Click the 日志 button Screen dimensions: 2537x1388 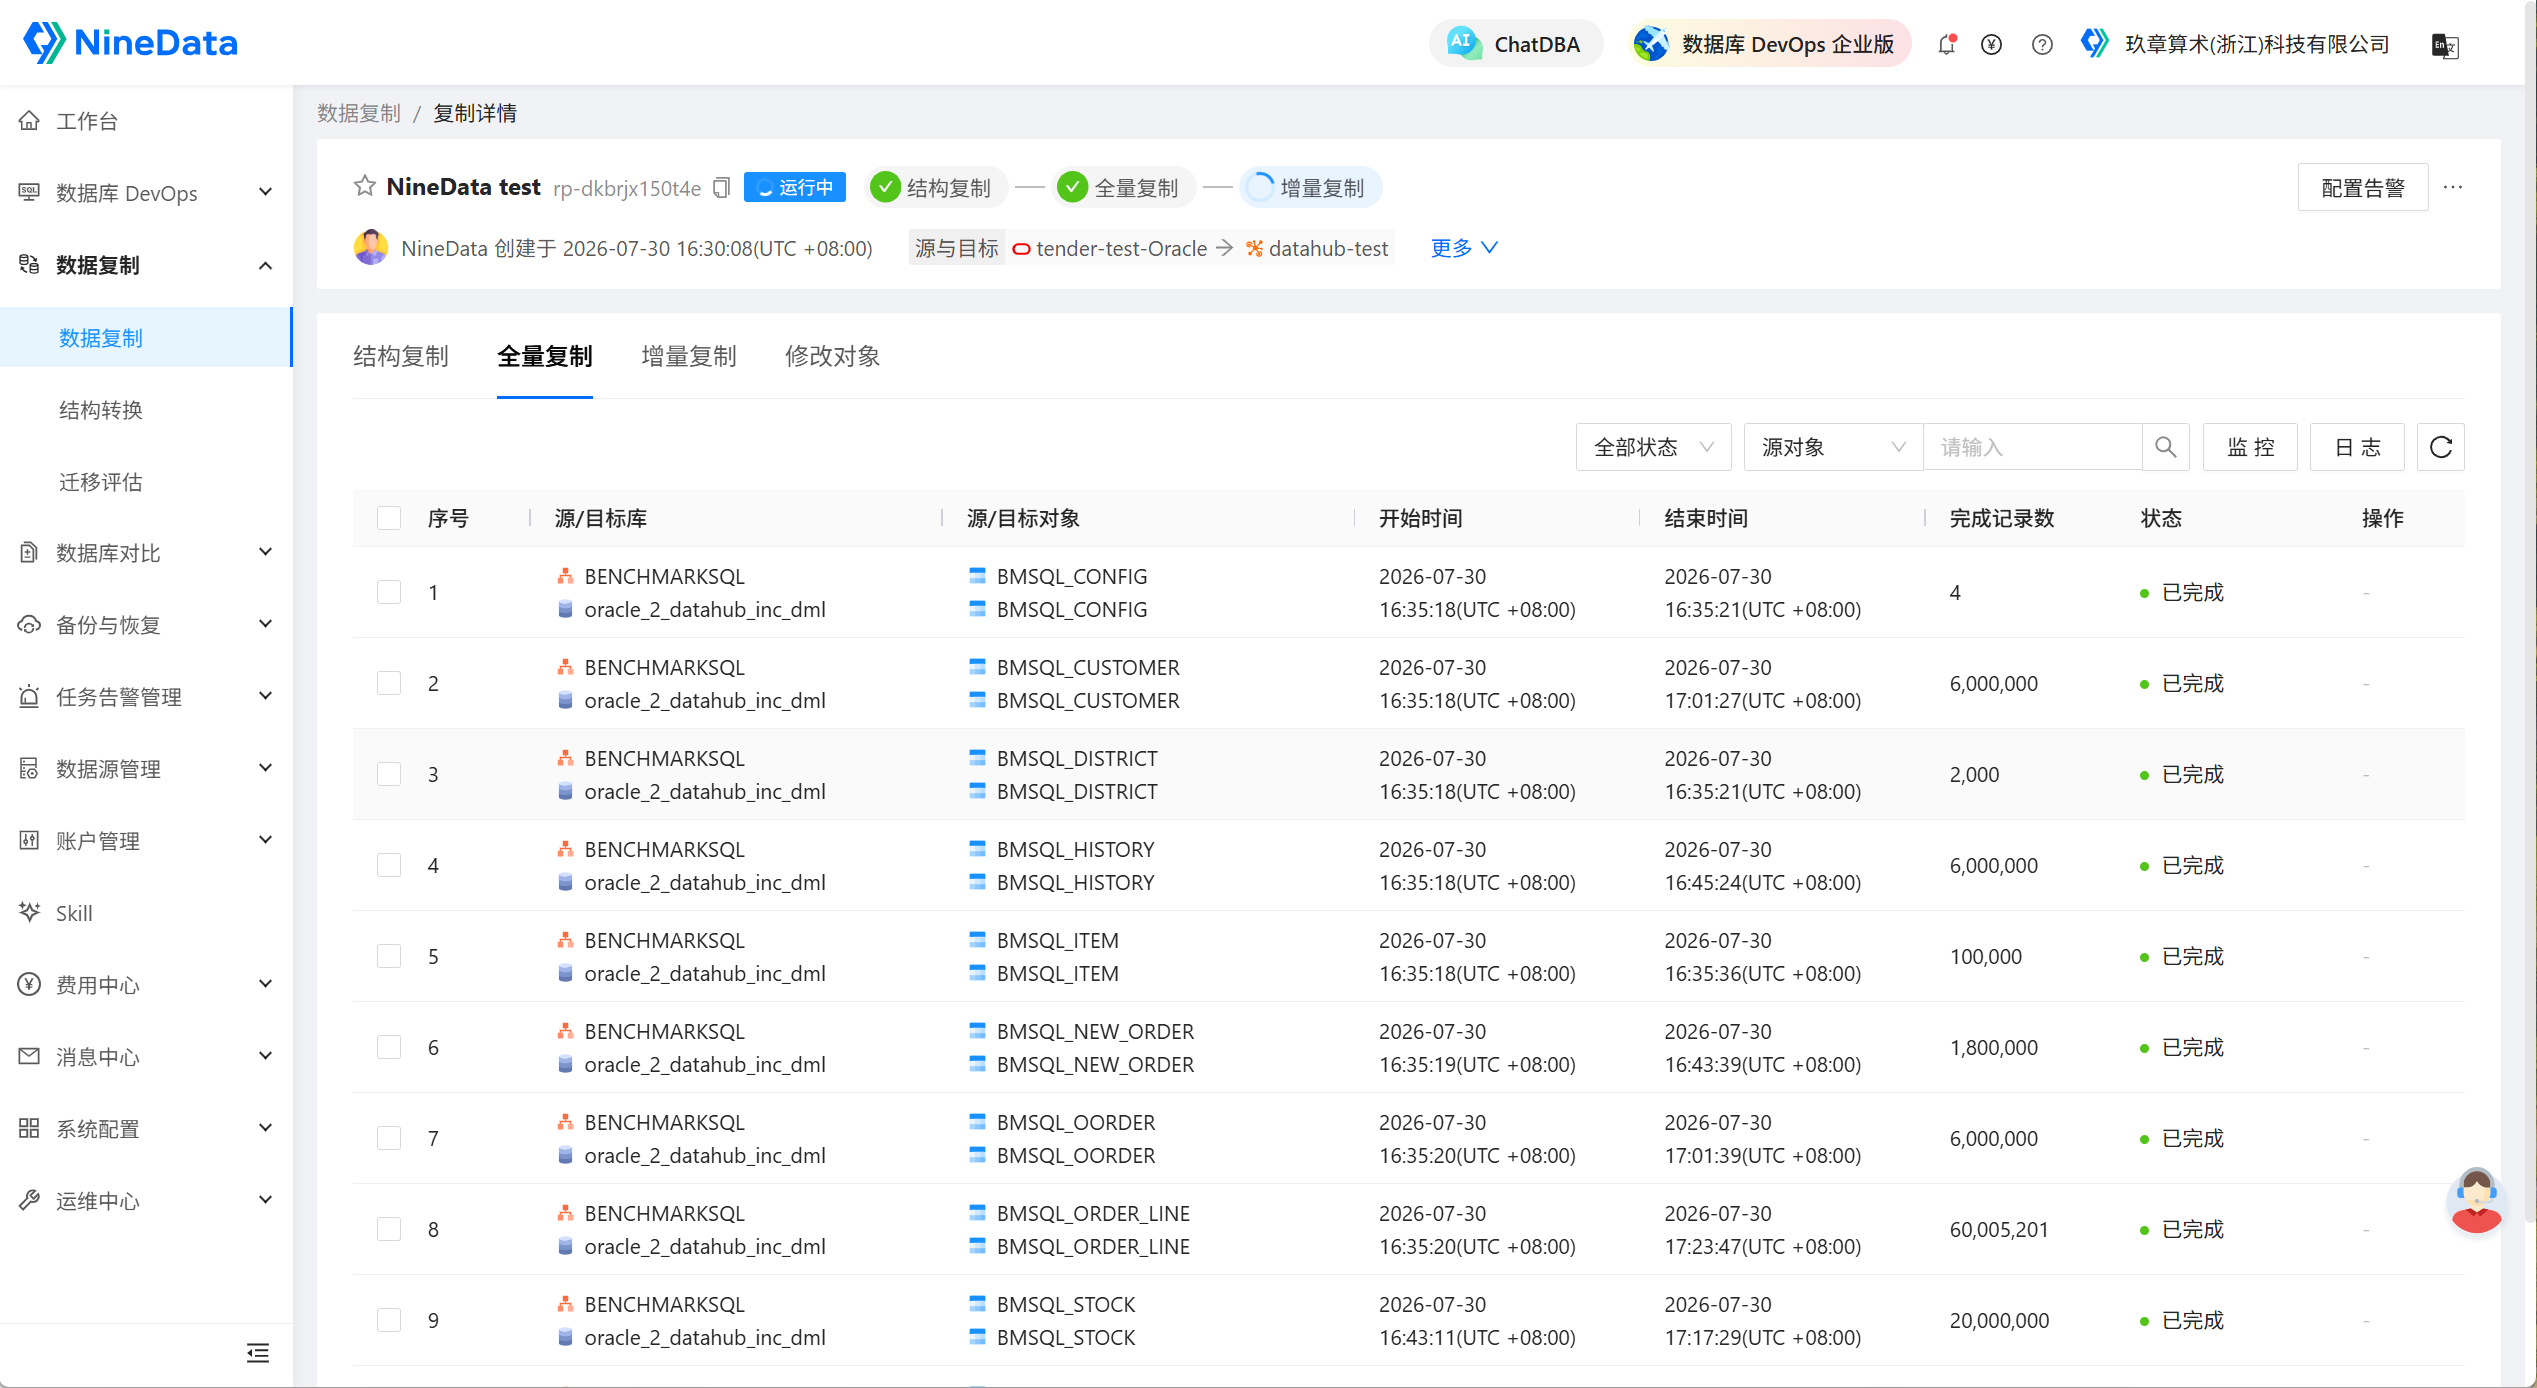(x=2357, y=447)
